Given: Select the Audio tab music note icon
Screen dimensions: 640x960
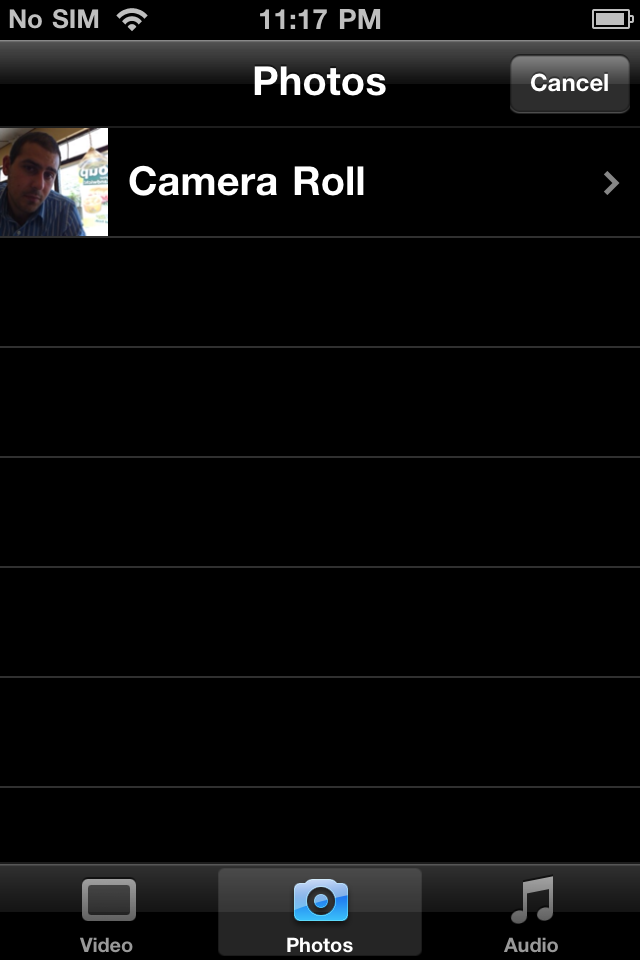Looking at the screenshot, I should click(531, 899).
